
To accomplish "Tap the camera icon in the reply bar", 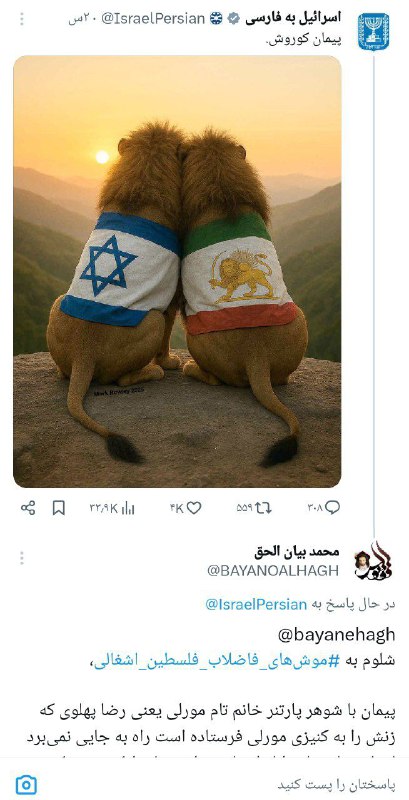I will coord(26,784).
